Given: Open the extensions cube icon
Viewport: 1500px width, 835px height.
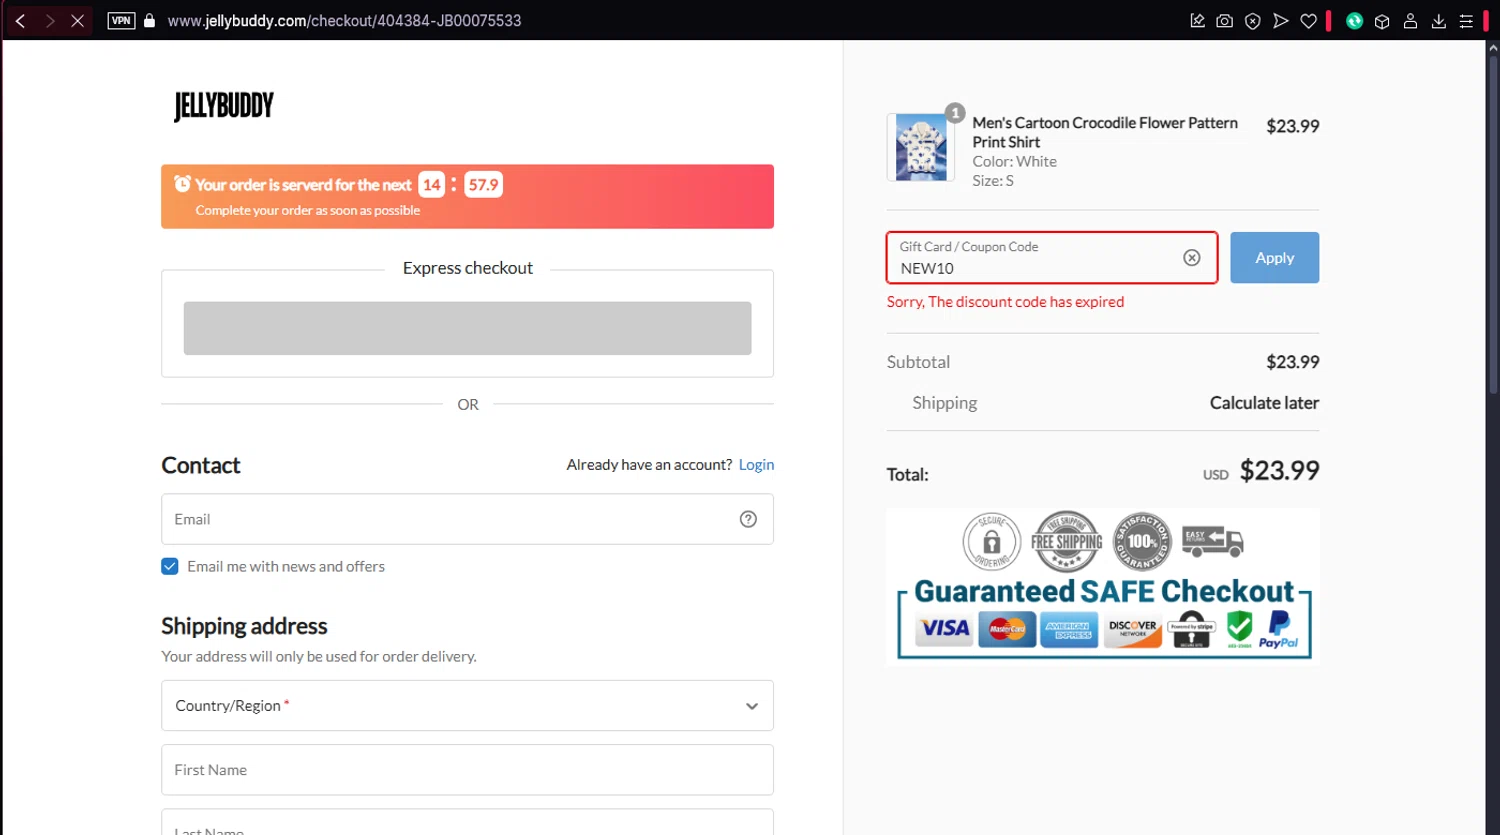Looking at the screenshot, I should tap(1382, 21).
